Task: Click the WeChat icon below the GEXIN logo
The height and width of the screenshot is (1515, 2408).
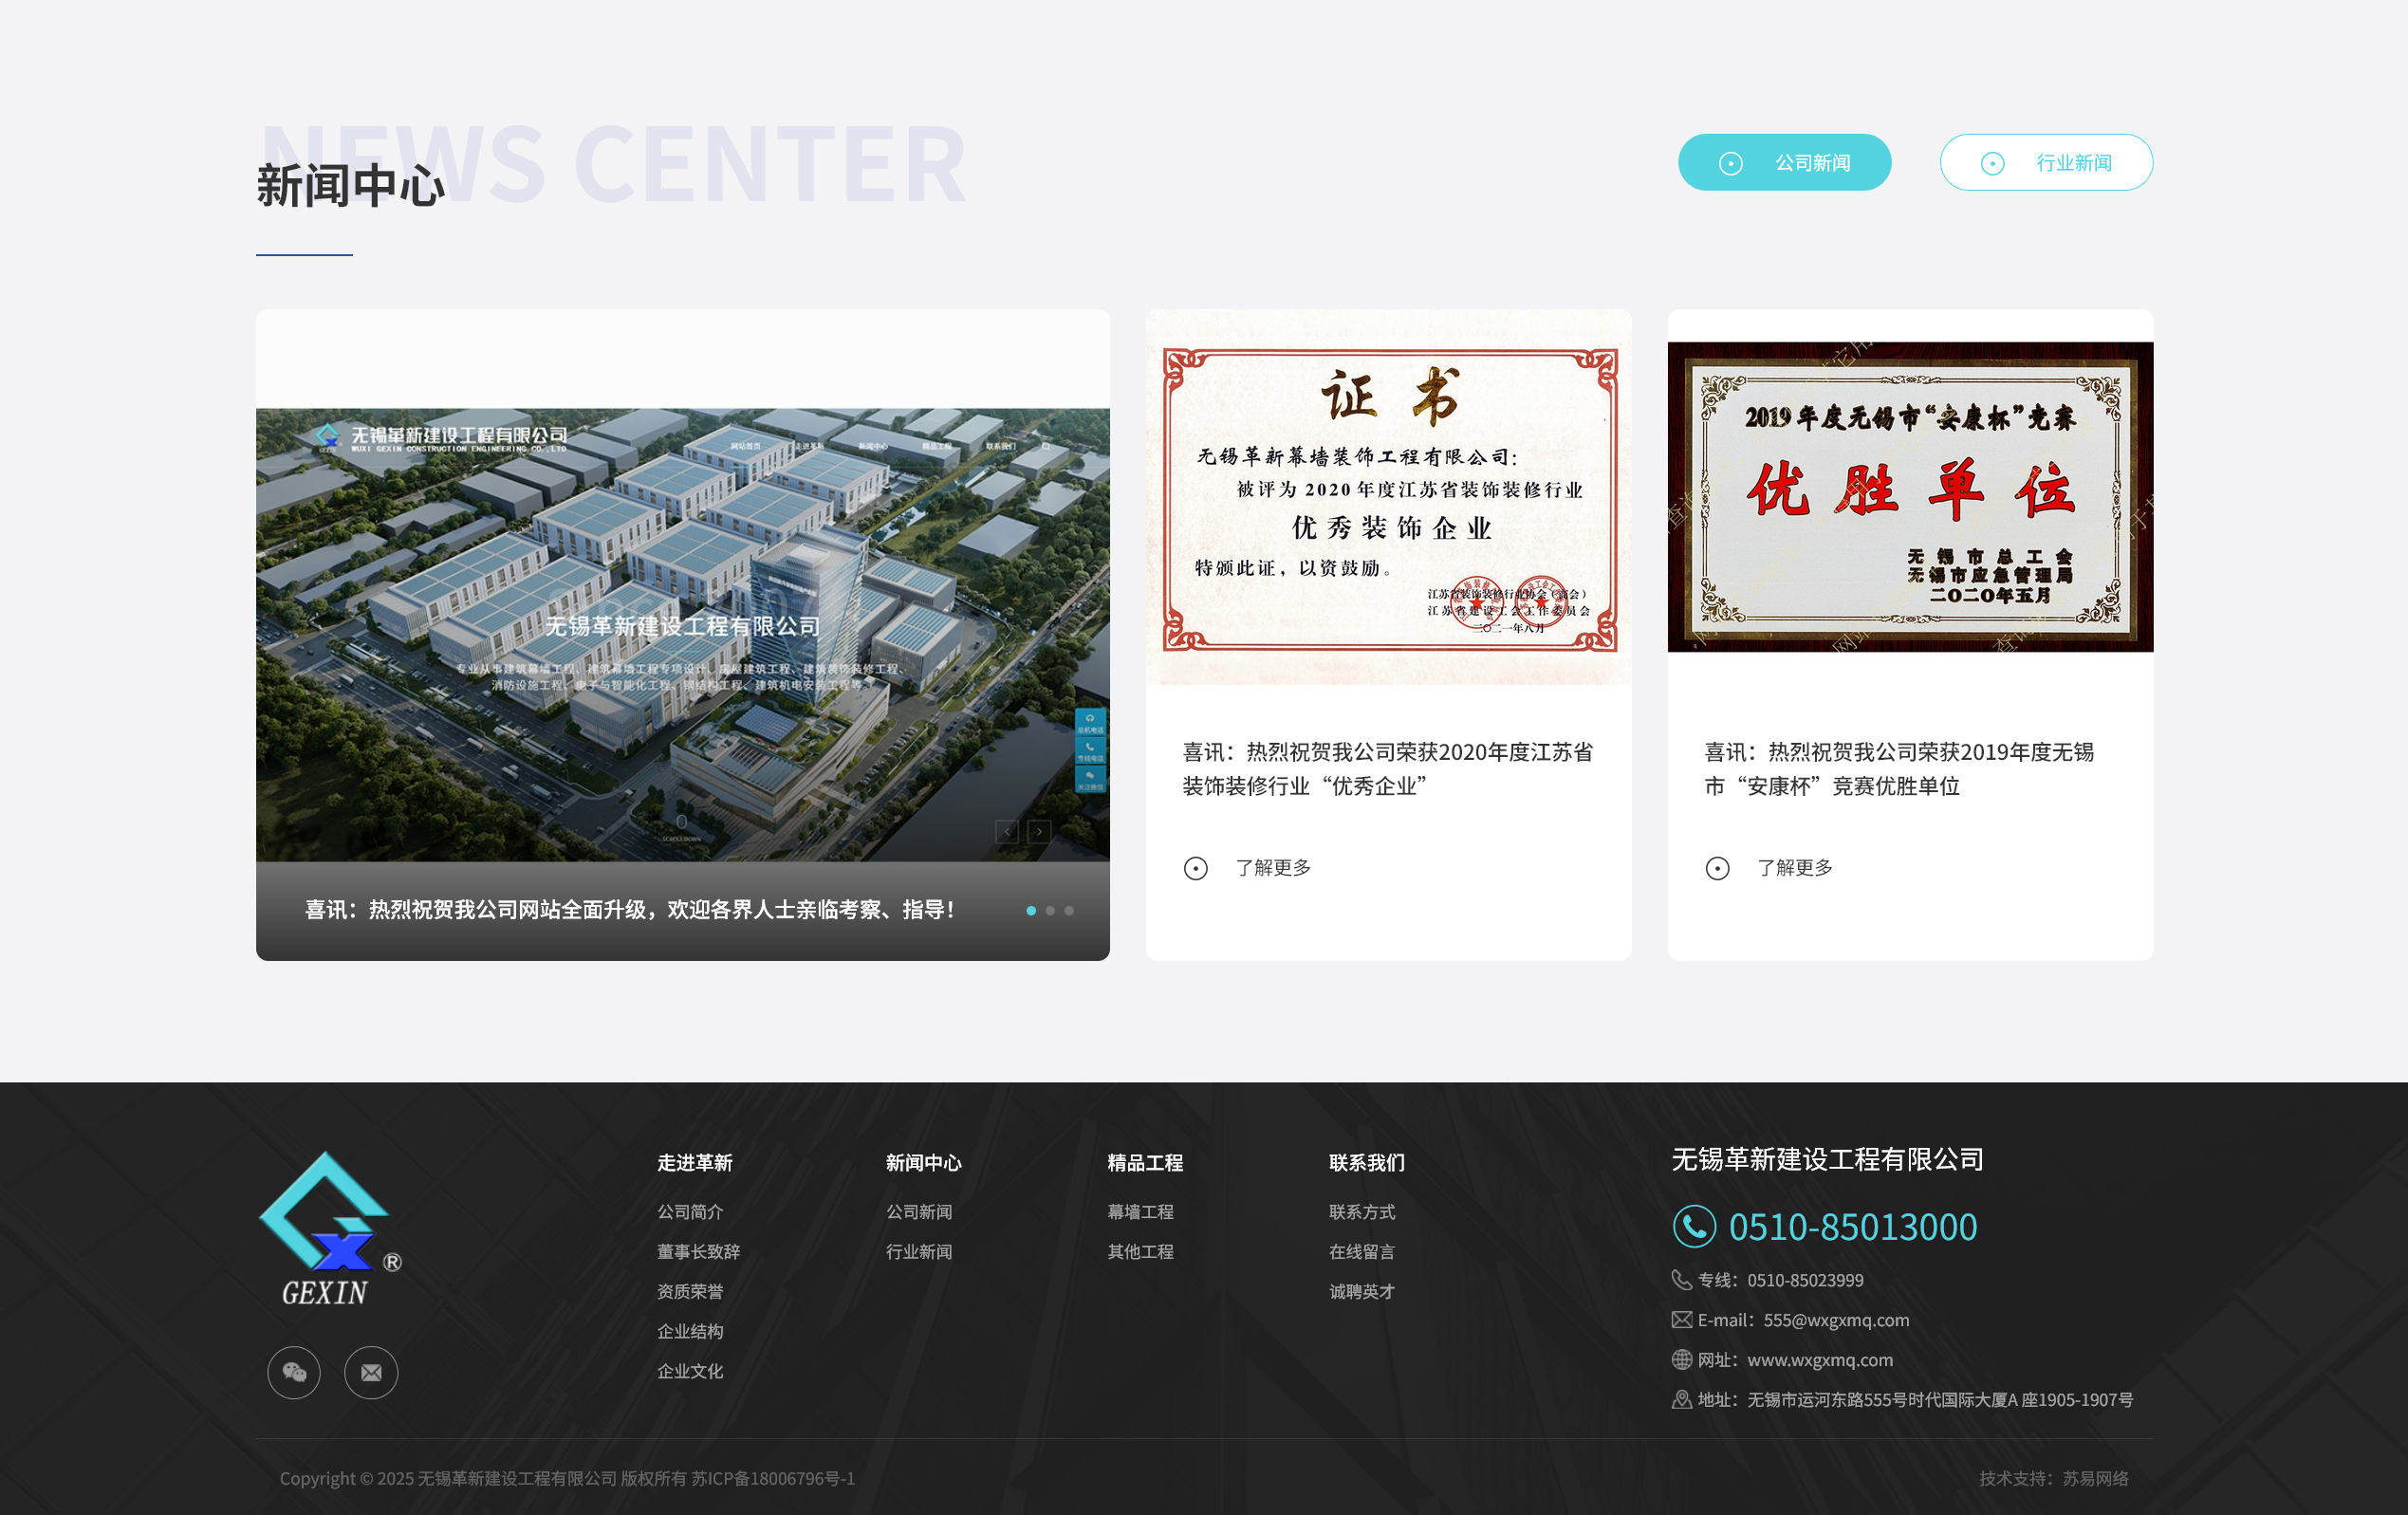Action: click(x=293, y=1373)
